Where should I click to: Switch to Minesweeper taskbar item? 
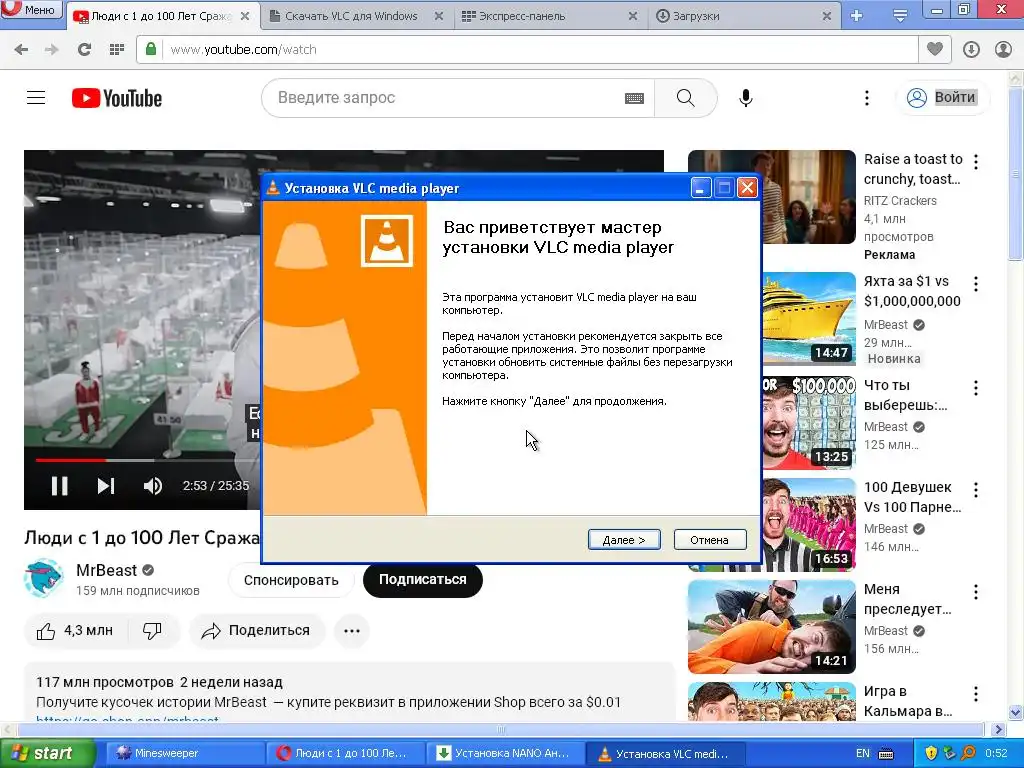click(x=184, y=754)
